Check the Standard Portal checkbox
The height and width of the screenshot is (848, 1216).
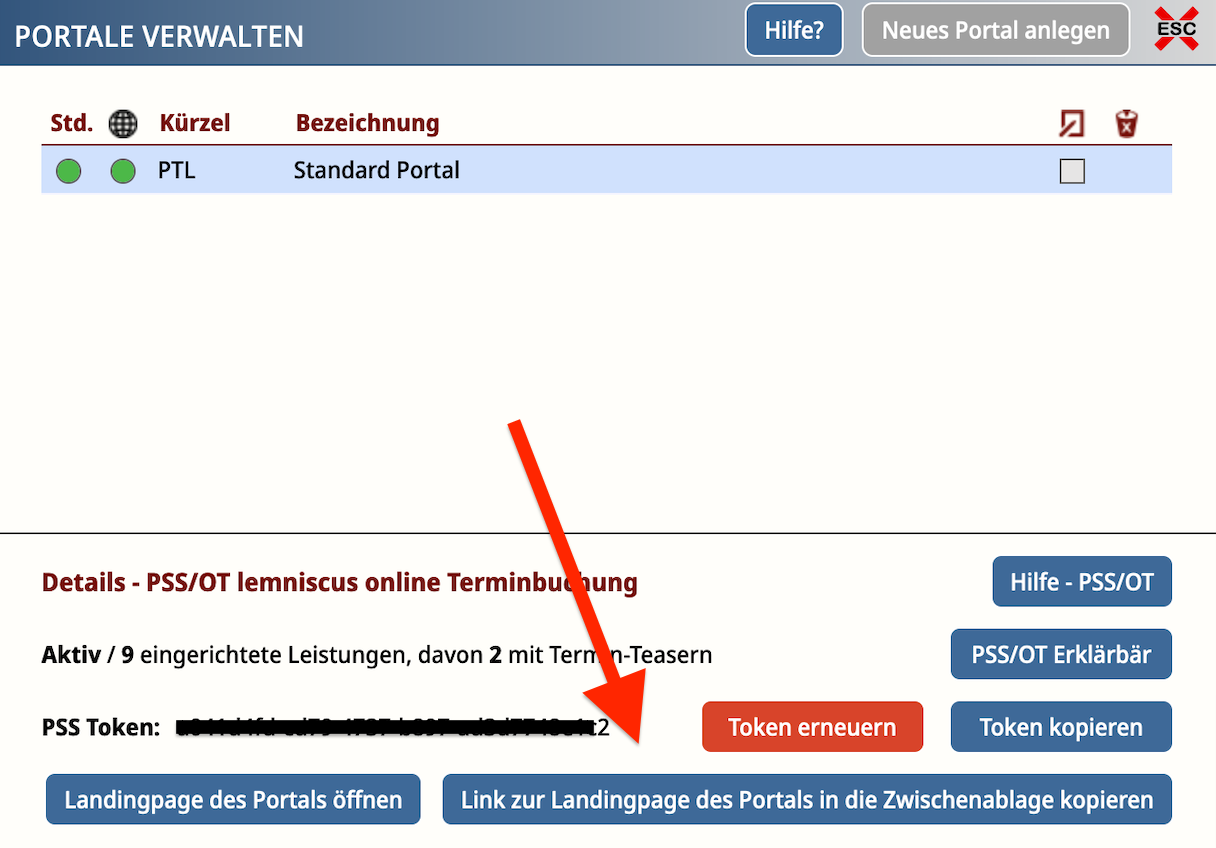(x=1072, y=172)
